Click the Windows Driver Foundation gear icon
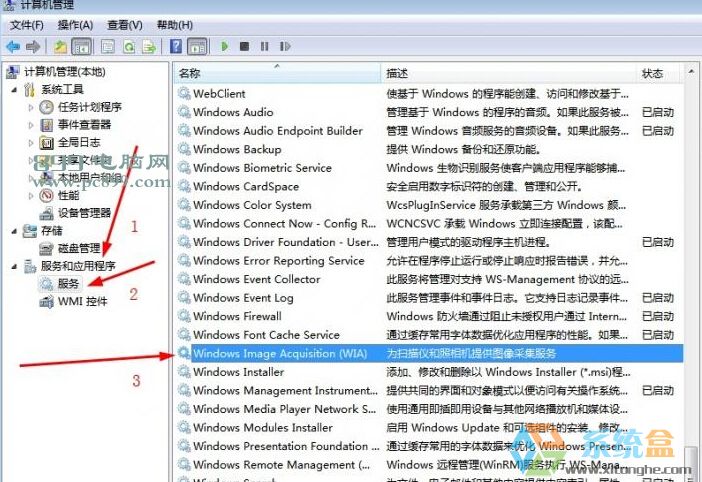This screenshot has height=482, width=702. pyautogui.click(x=184, y=242)
